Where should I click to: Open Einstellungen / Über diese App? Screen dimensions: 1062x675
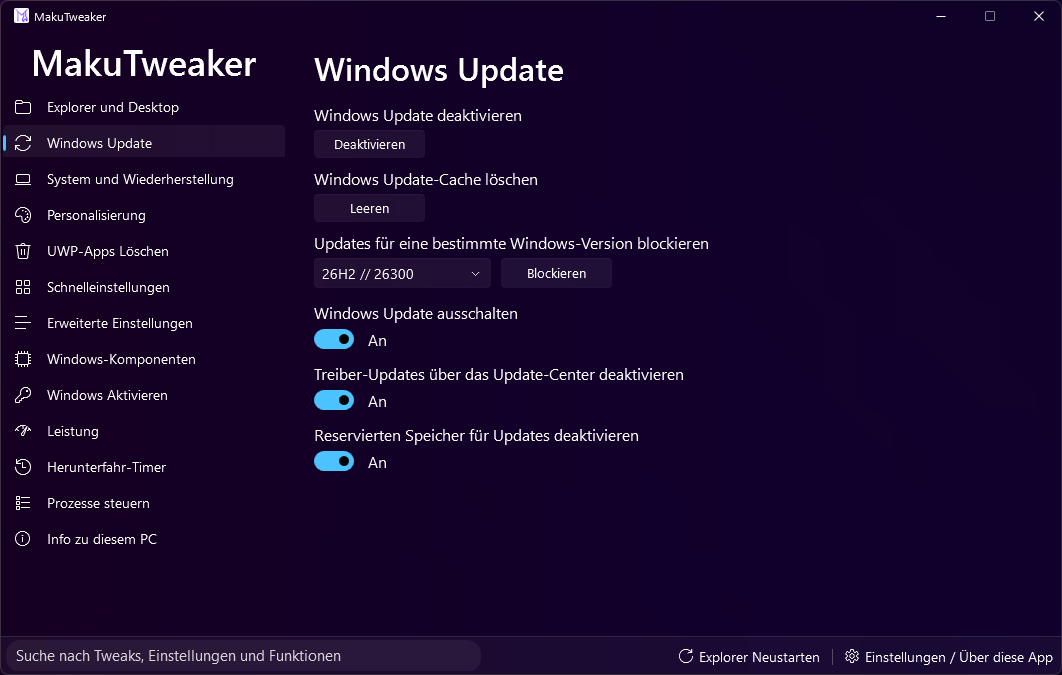tap(949, 657)
